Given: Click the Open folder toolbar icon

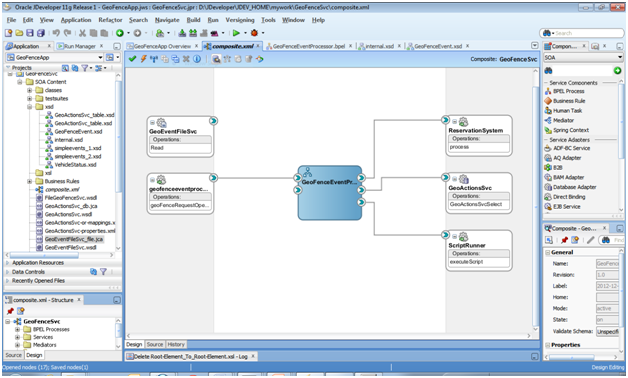Looking at the screenshot, I should (x=19, y=33).
